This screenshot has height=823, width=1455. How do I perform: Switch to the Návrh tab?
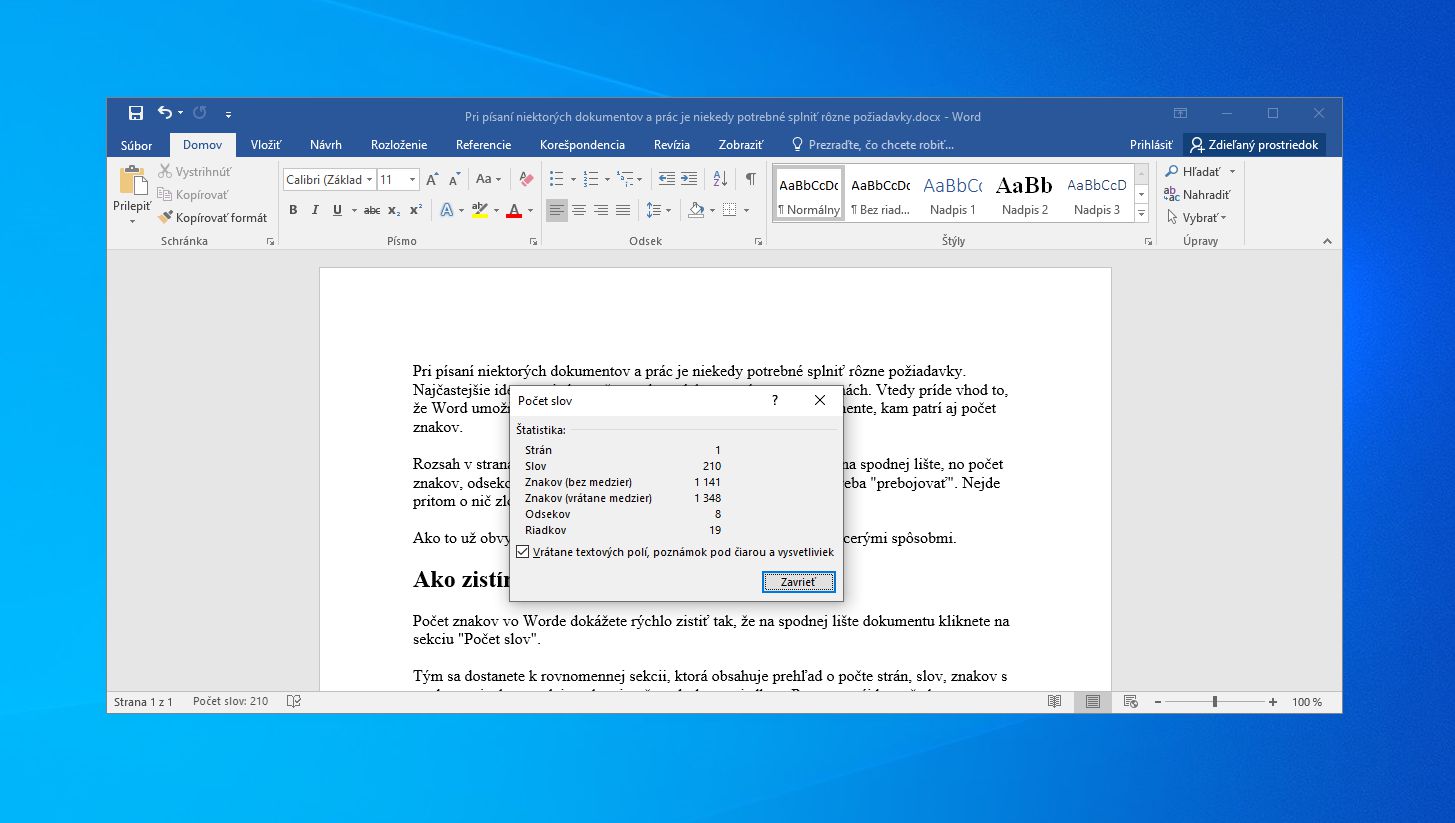pos(326,145)
